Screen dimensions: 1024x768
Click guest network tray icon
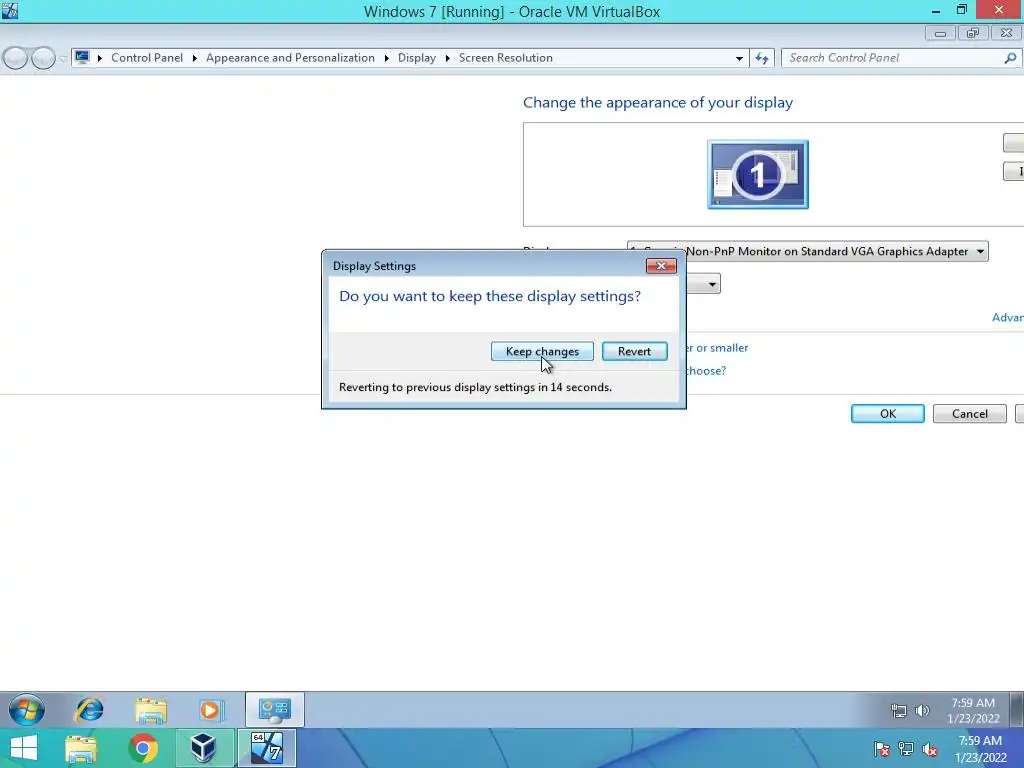coord(899,711)
